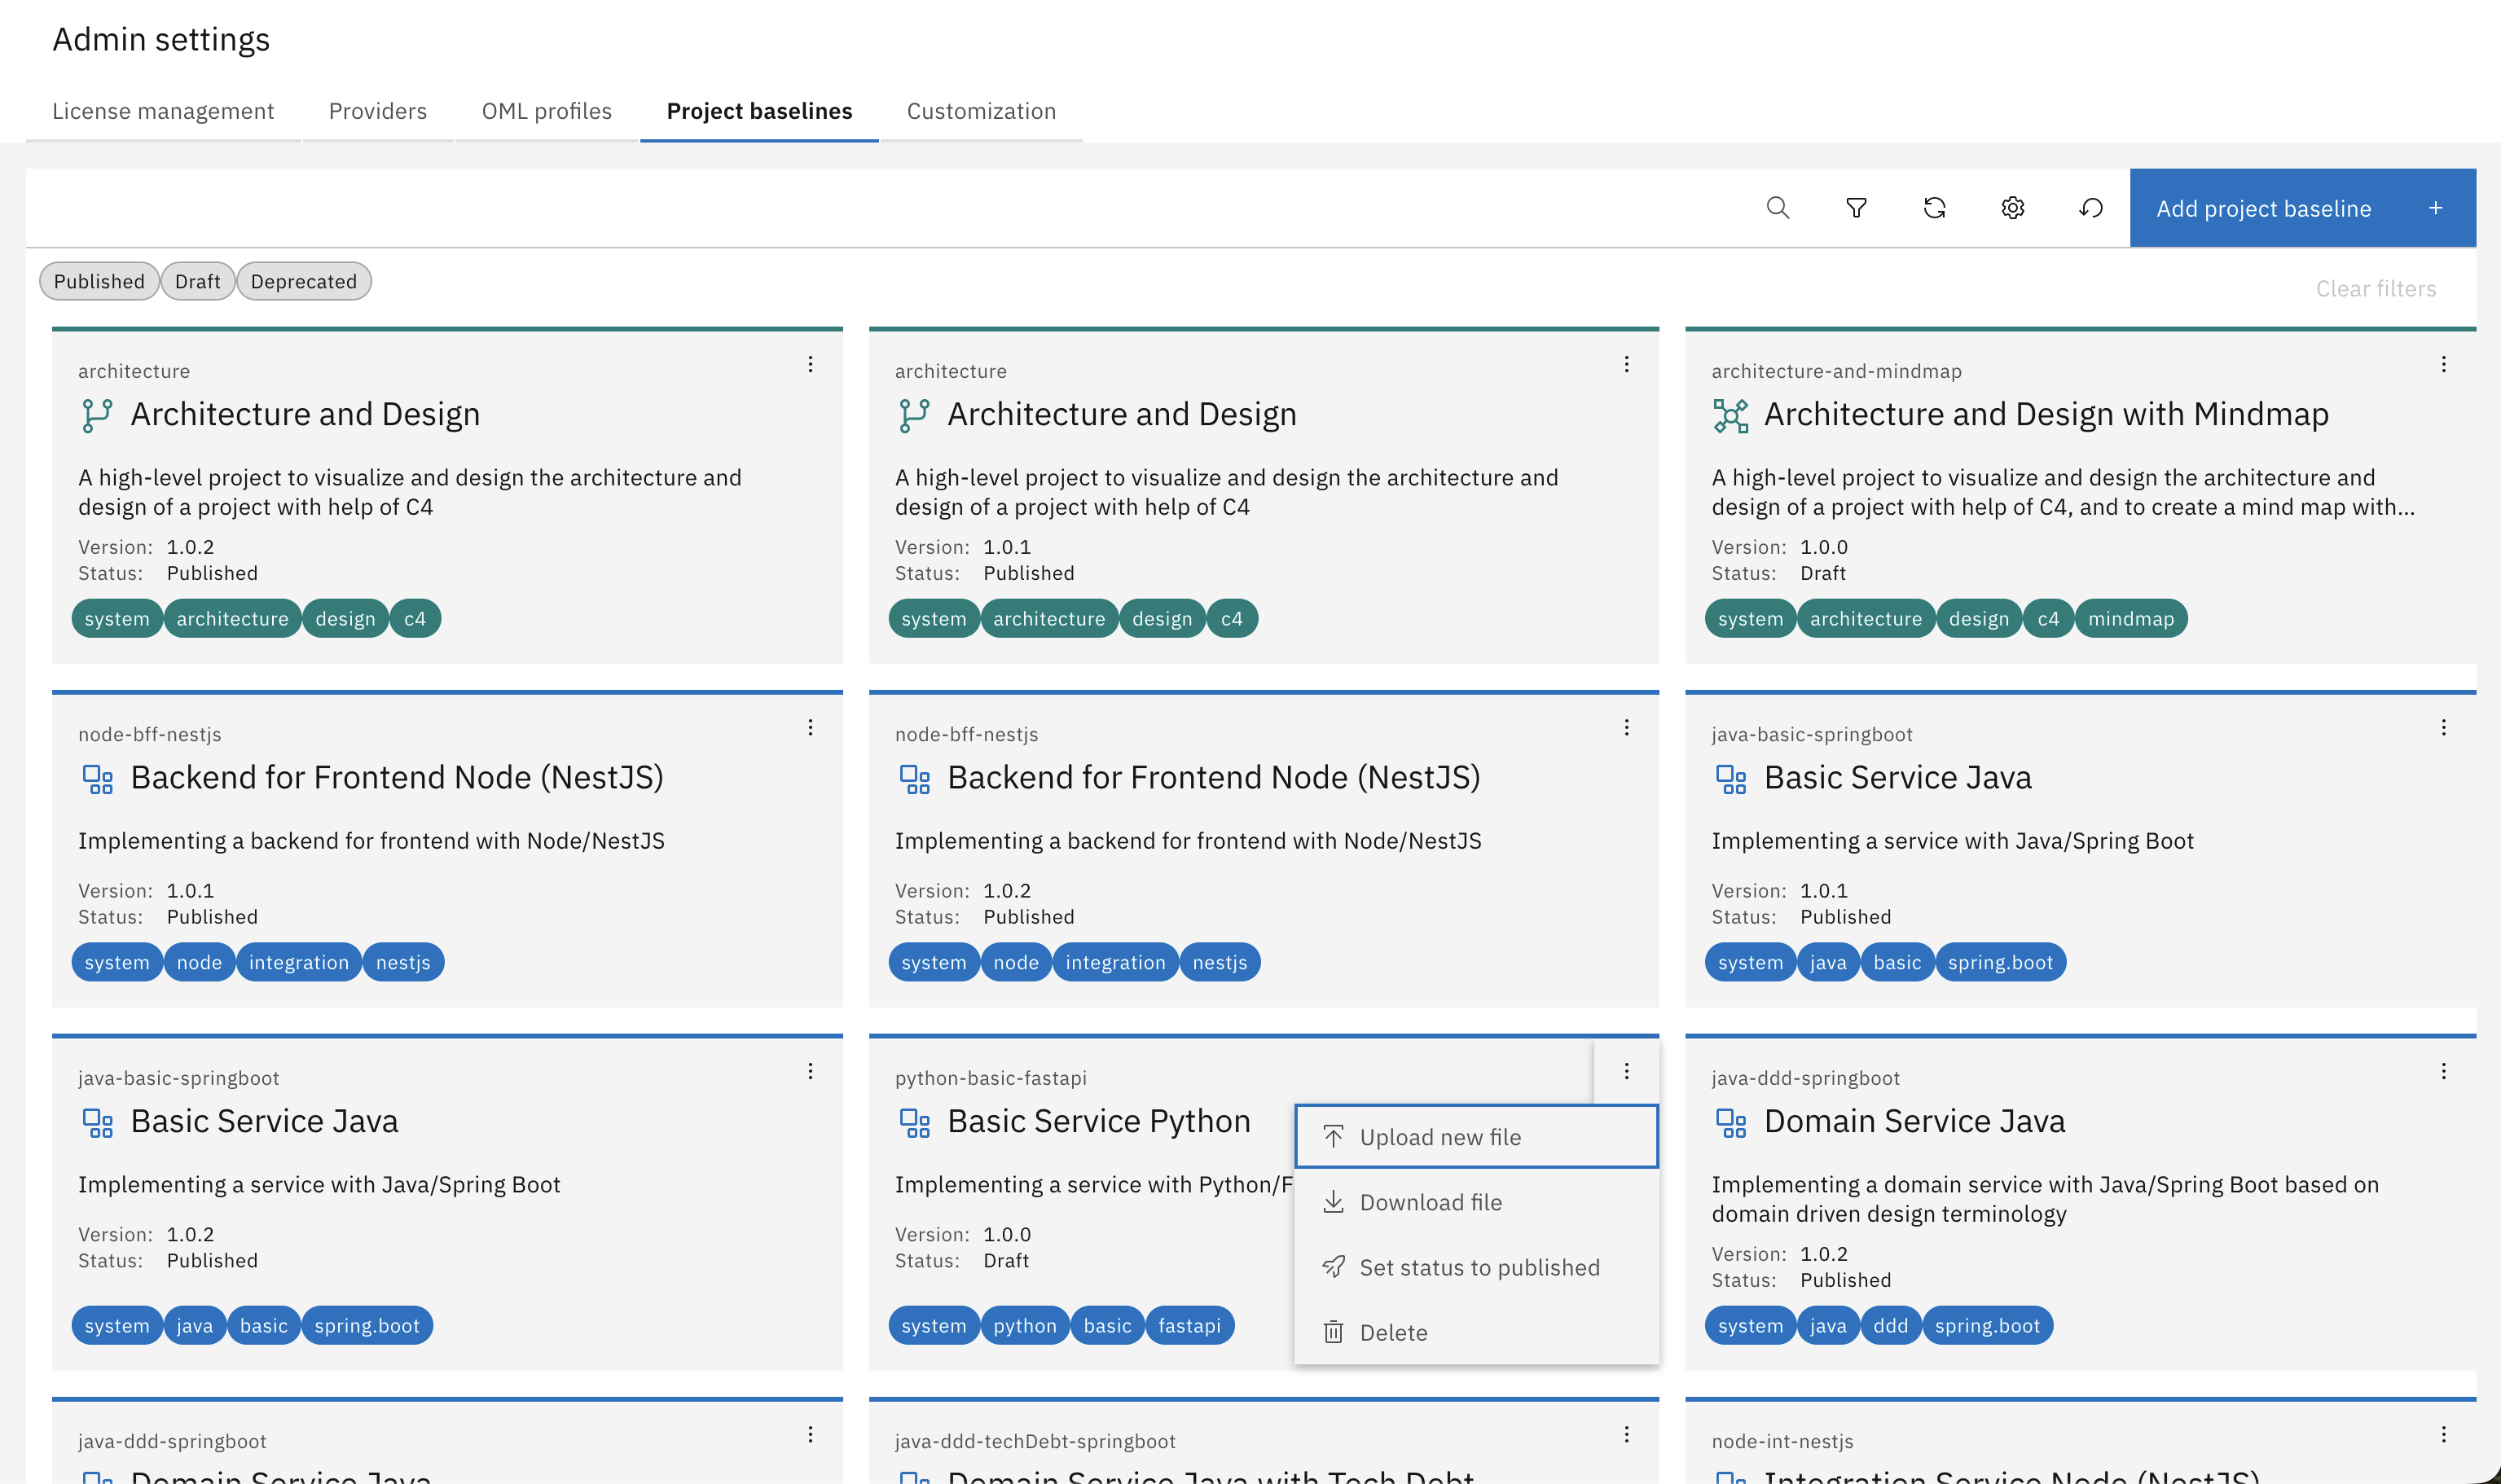Open overflow menu of node-int-nestjs card
The image size is (2501, 1484).
coord(2443,1434)
